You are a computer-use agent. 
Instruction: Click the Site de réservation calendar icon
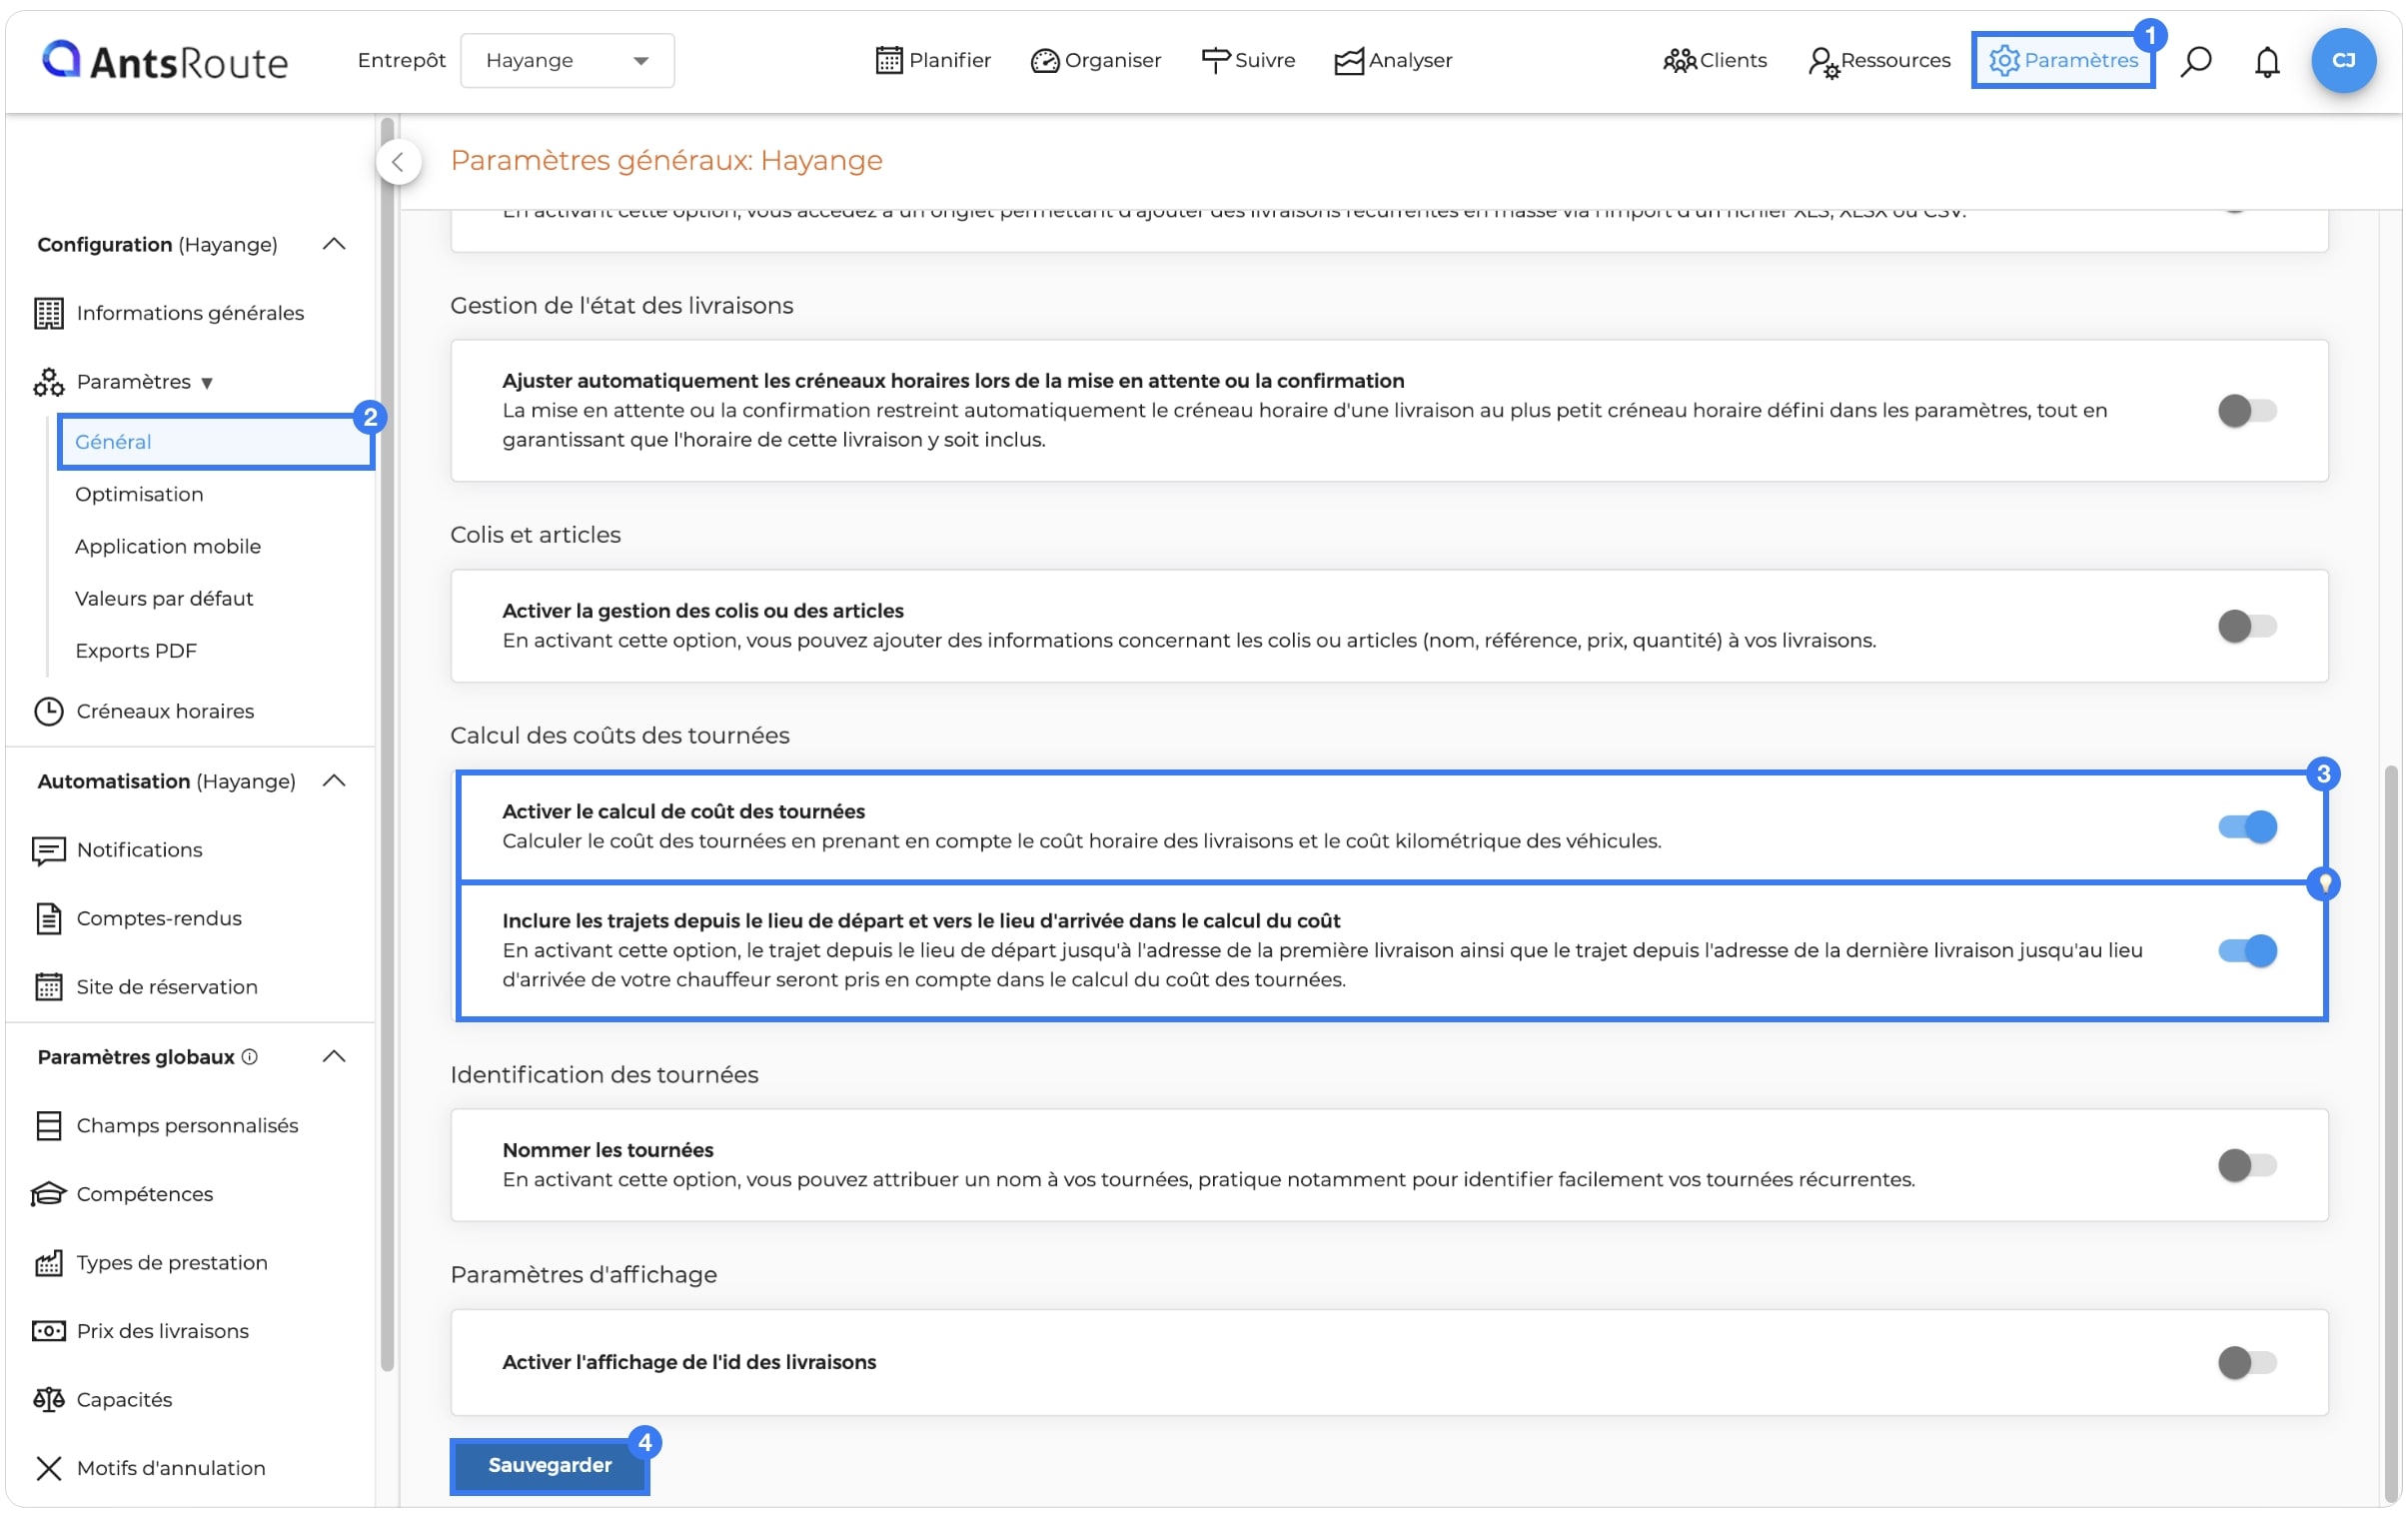(48, 987)
